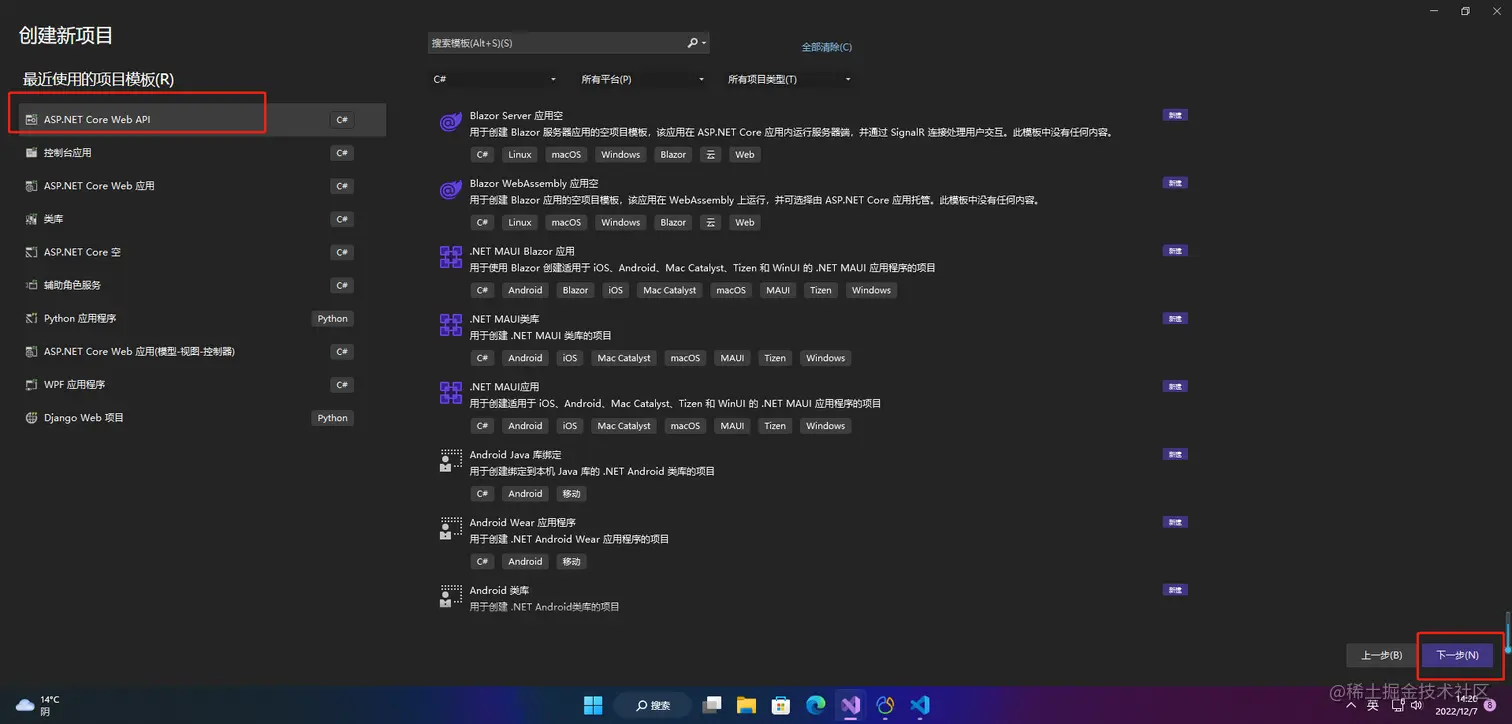This screenshot has height=724, width=1512.
Task: Click the 全部清除(C) link
Action: click(x=827, y=46)
